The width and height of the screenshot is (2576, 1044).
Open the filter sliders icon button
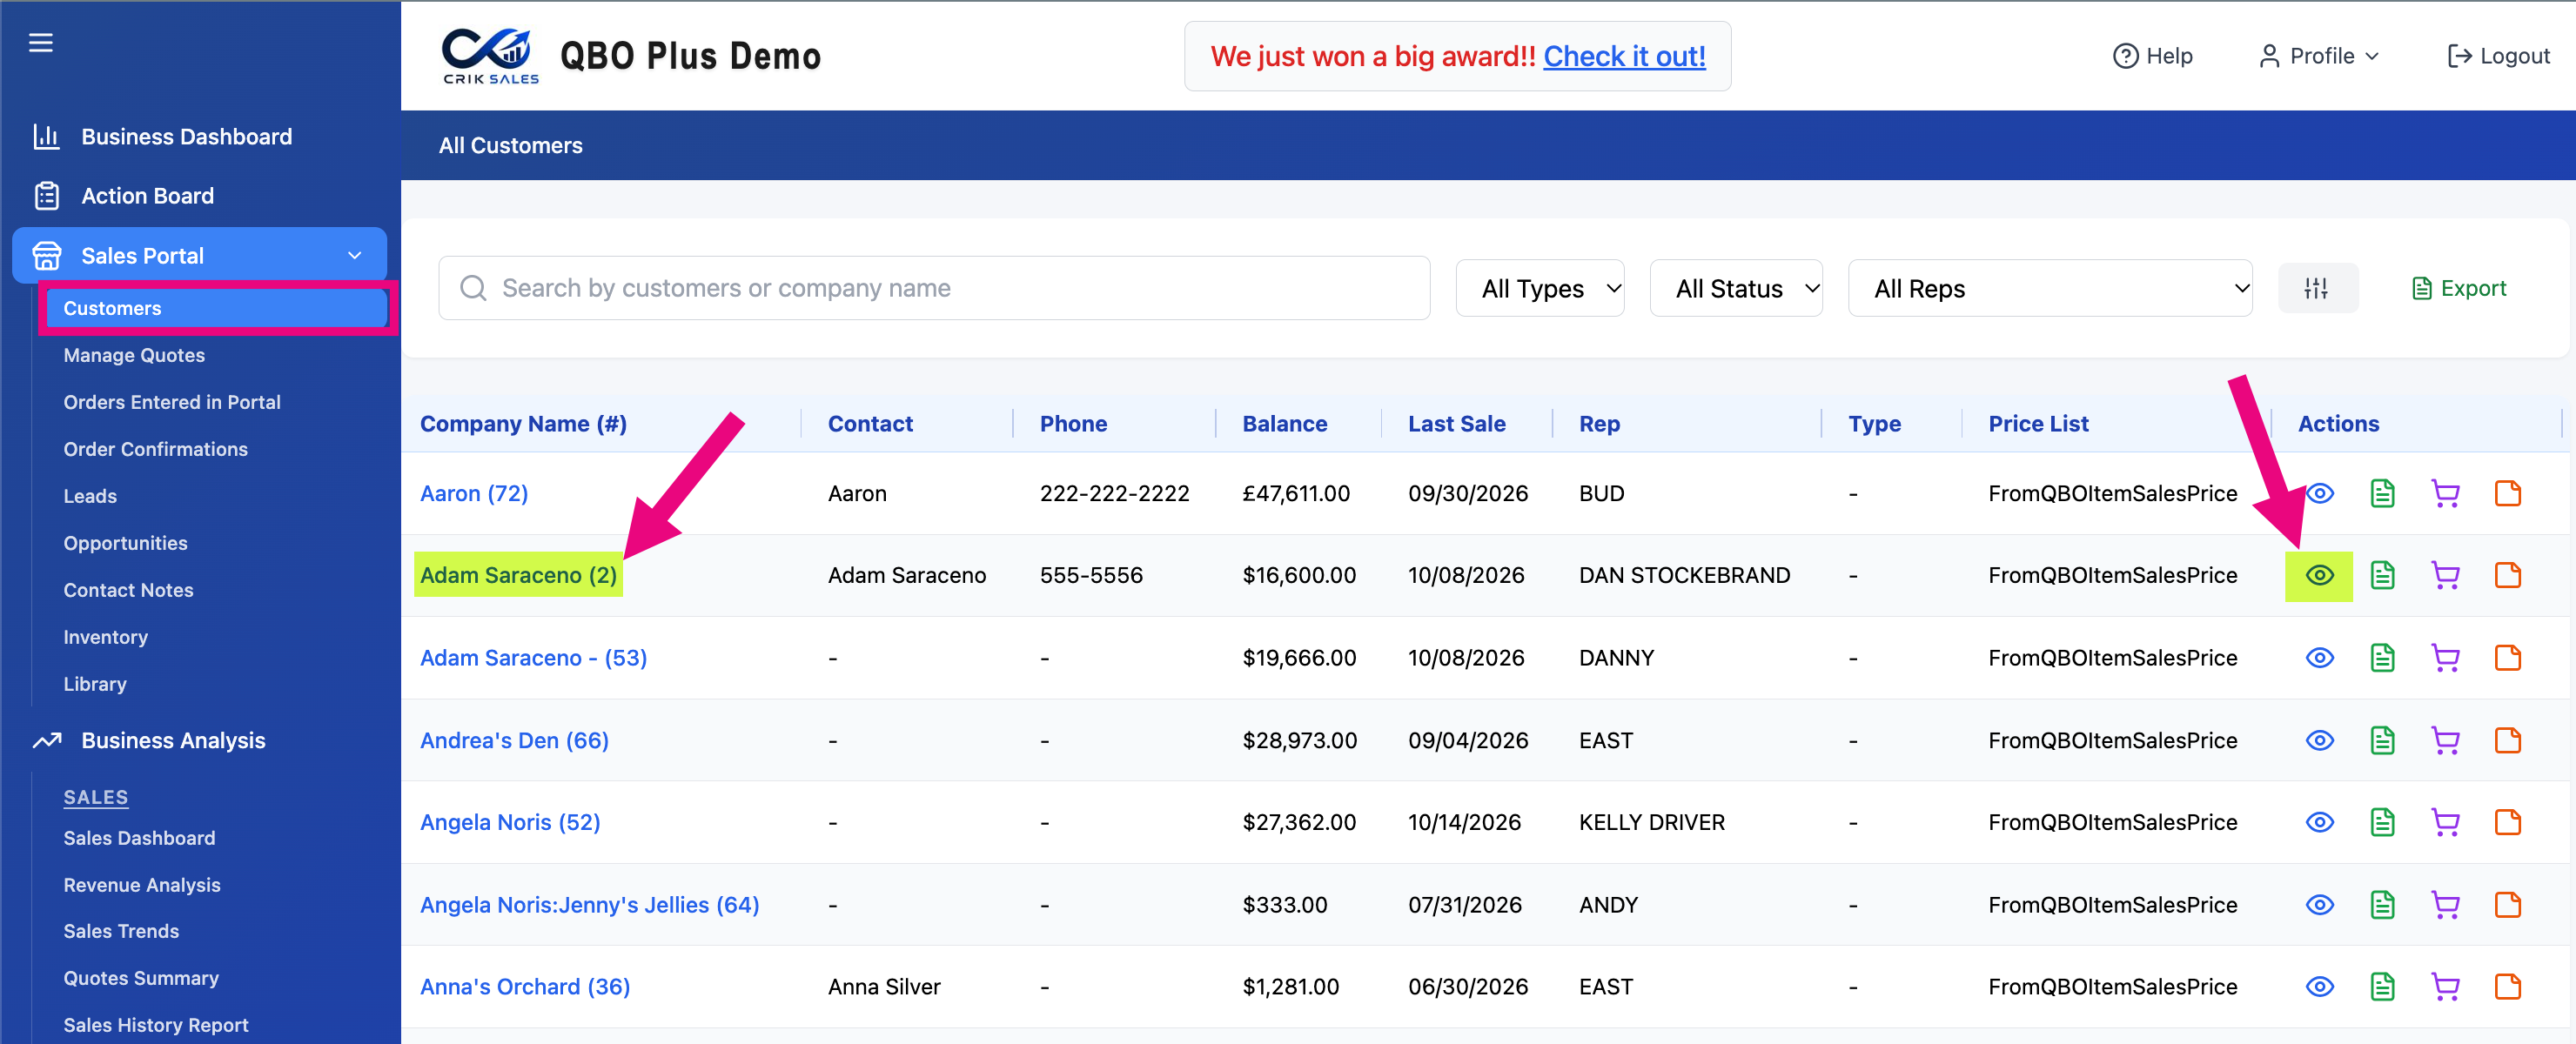pyautogui.click(x=2317, y=289)
